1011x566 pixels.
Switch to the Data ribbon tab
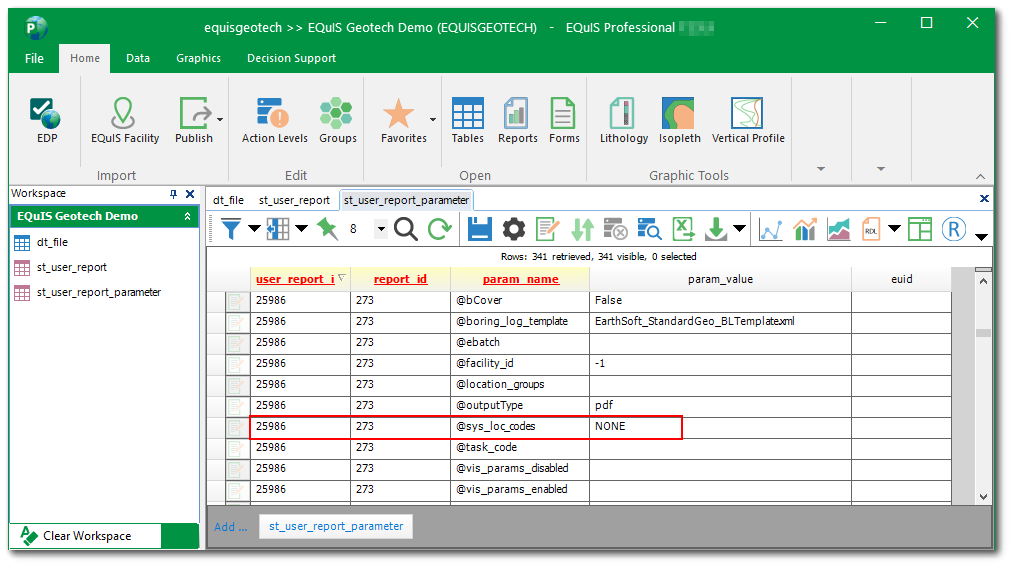click(138, 58)
